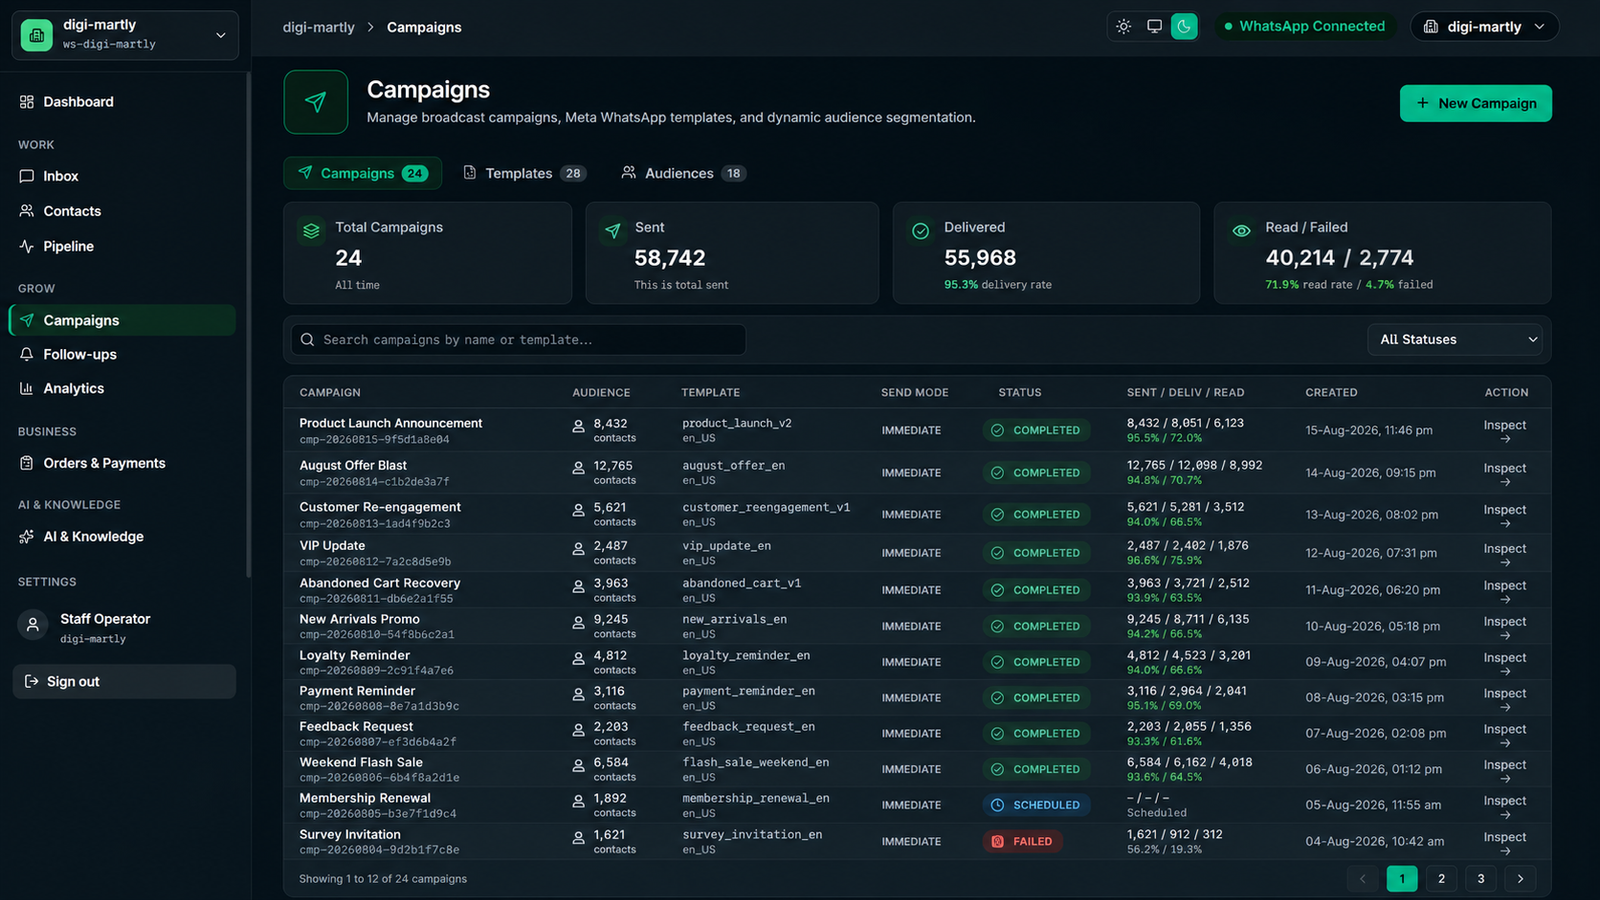Open the digi-martly account dropdown
This screenshot has height=900, width=1600.
(x=1484, y=26)
